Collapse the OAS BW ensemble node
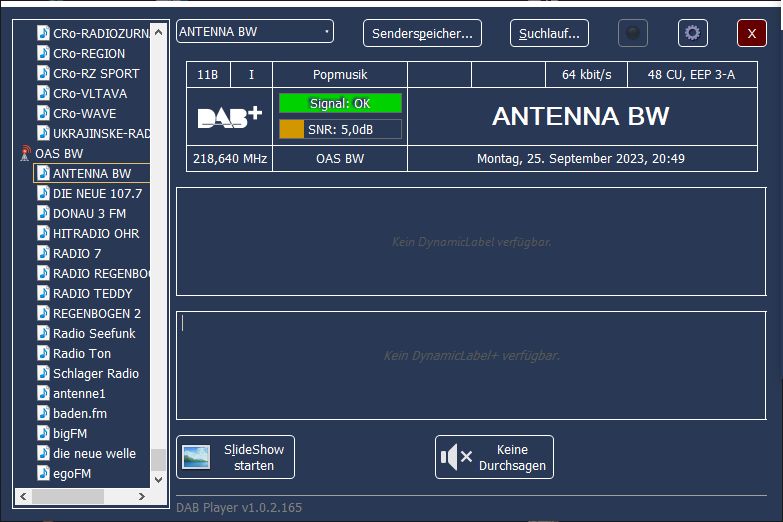 [59, 153]
